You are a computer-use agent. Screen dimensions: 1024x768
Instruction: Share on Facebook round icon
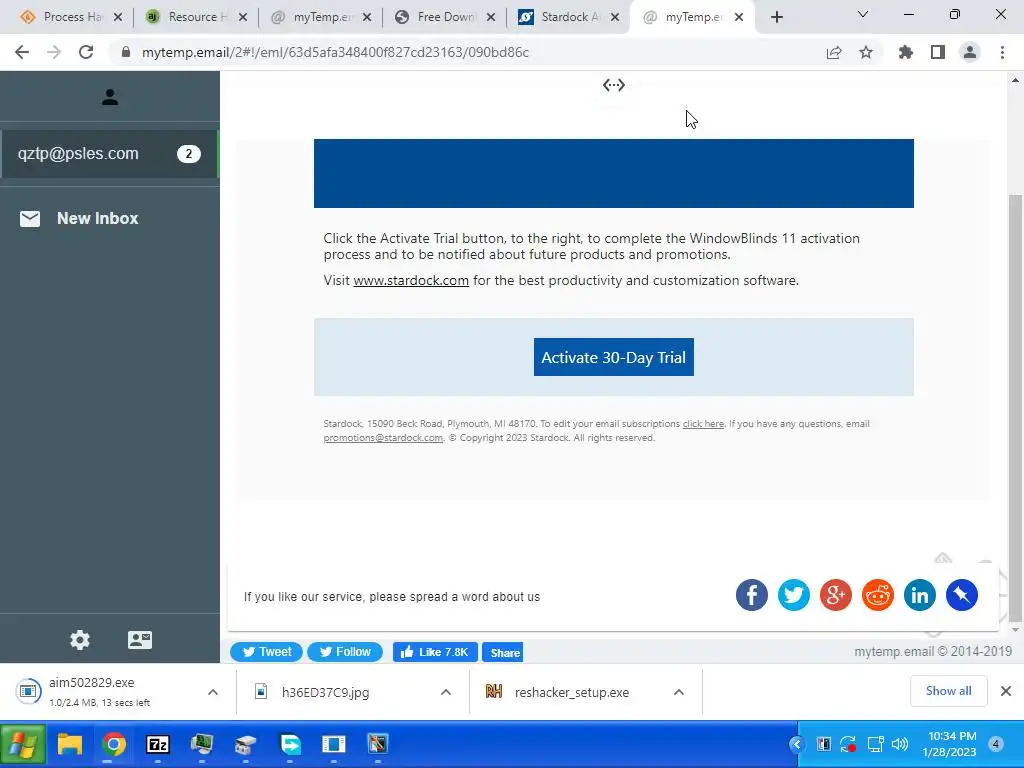752,595
